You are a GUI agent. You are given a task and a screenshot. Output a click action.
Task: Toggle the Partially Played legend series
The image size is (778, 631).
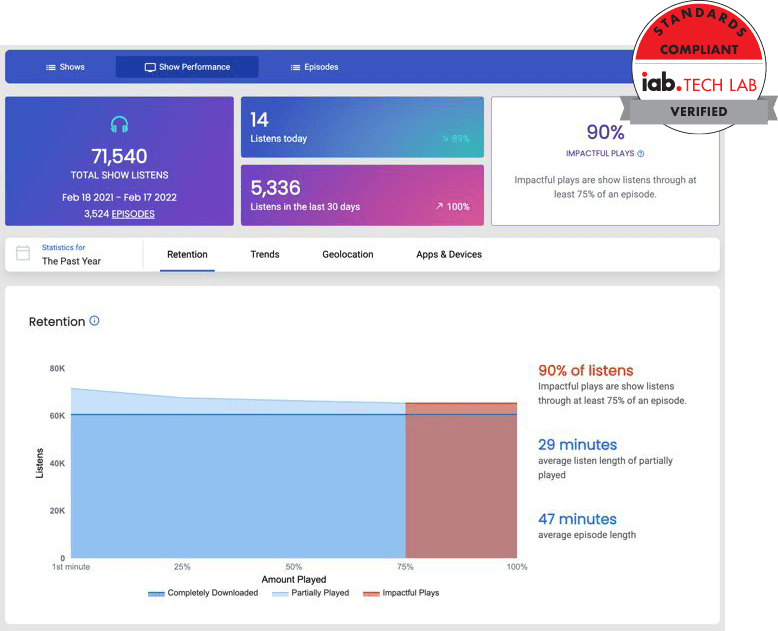point(311,593)
